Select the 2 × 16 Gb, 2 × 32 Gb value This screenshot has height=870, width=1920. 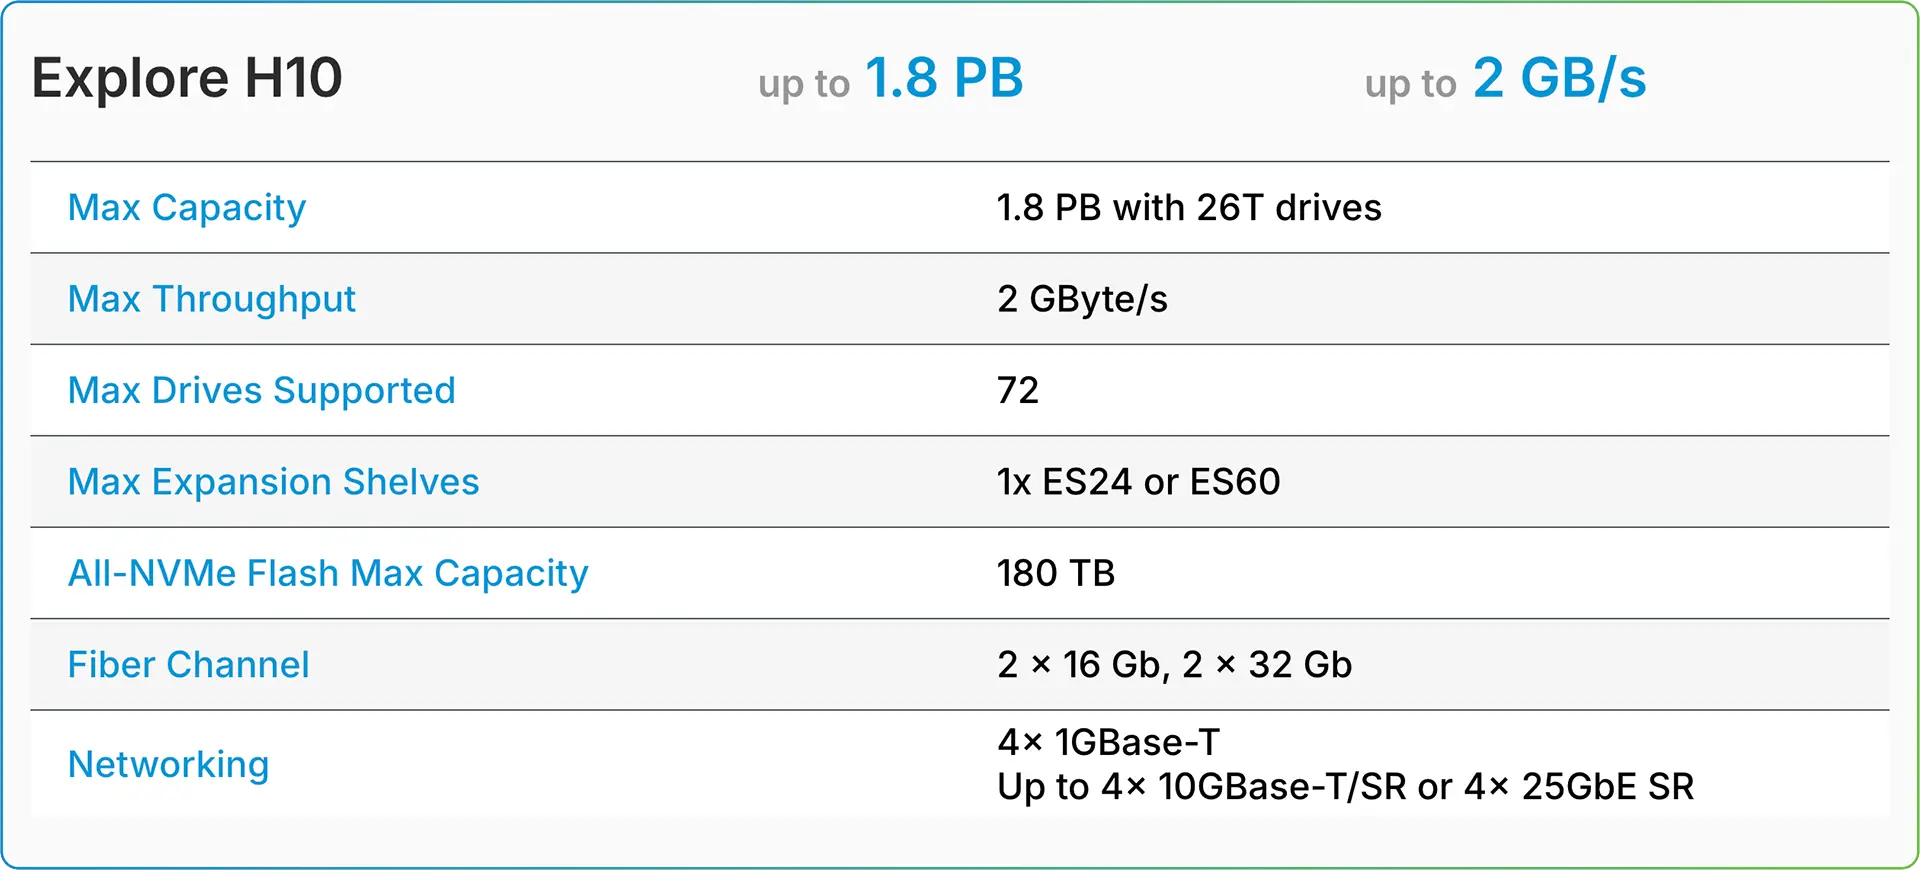tap(1174, 665)
